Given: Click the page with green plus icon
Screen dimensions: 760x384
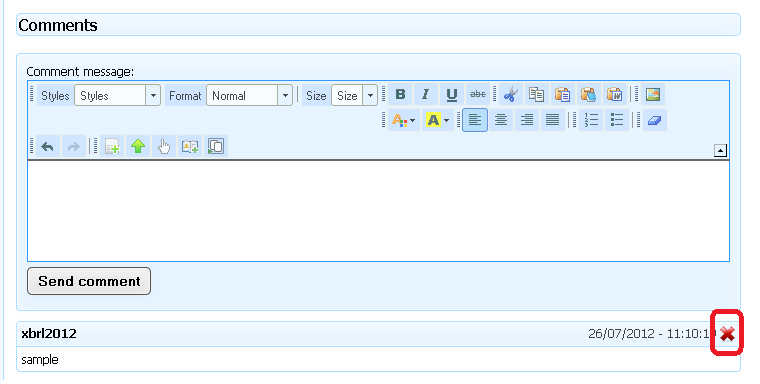Looking at the screenshot, I should pos(112,146).
